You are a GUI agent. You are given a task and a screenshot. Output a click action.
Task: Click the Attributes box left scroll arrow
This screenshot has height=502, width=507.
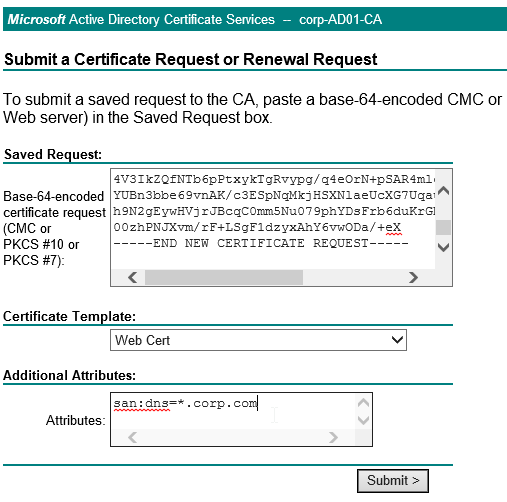[x=132, y=437]
